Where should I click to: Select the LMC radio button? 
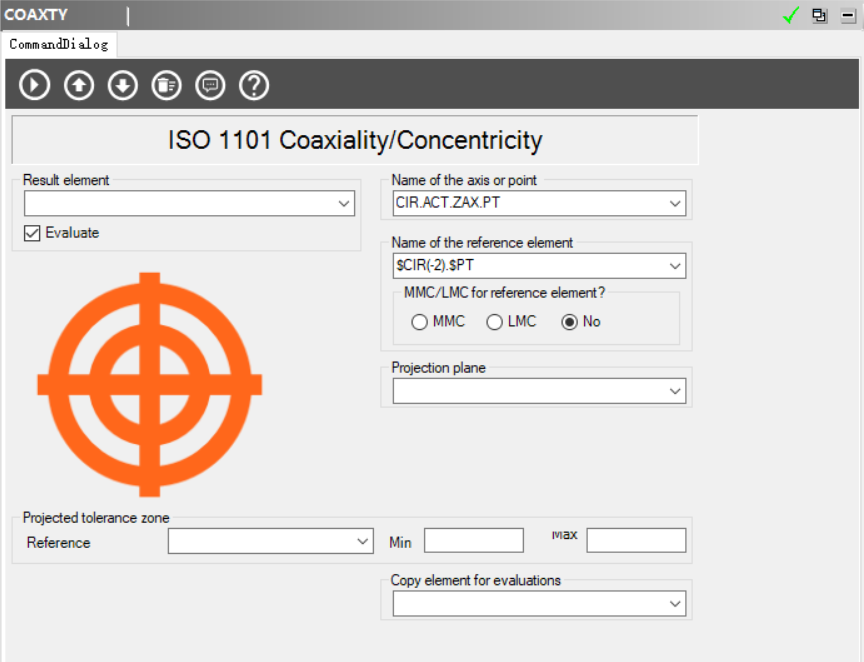tap(494, 322)
